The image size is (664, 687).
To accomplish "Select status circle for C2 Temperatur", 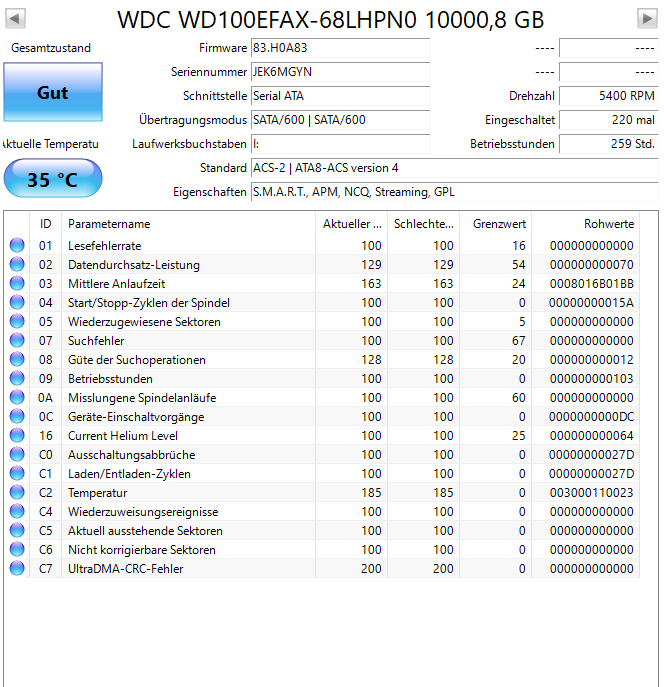I will [17, 492].
